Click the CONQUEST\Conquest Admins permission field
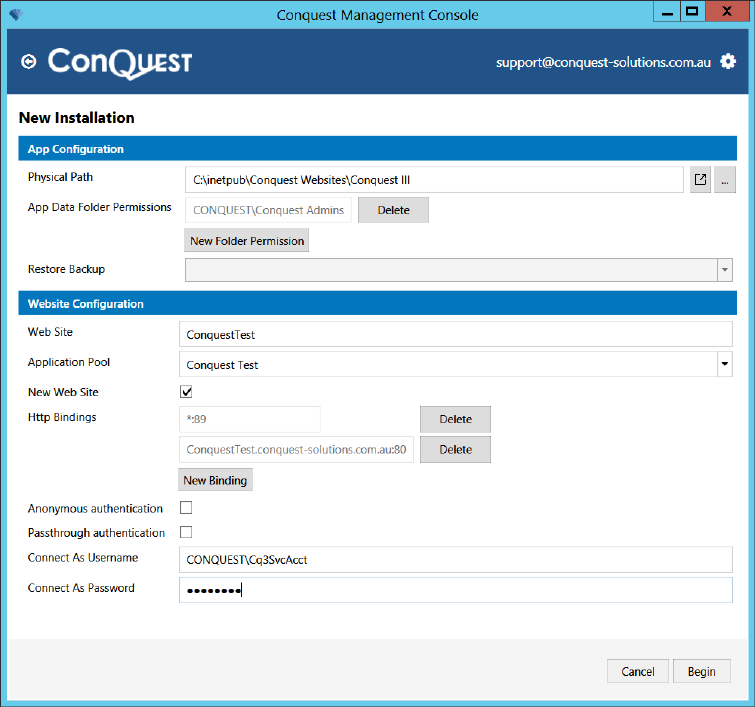Viewport: 755px width, 707px height. pos(268,210)
